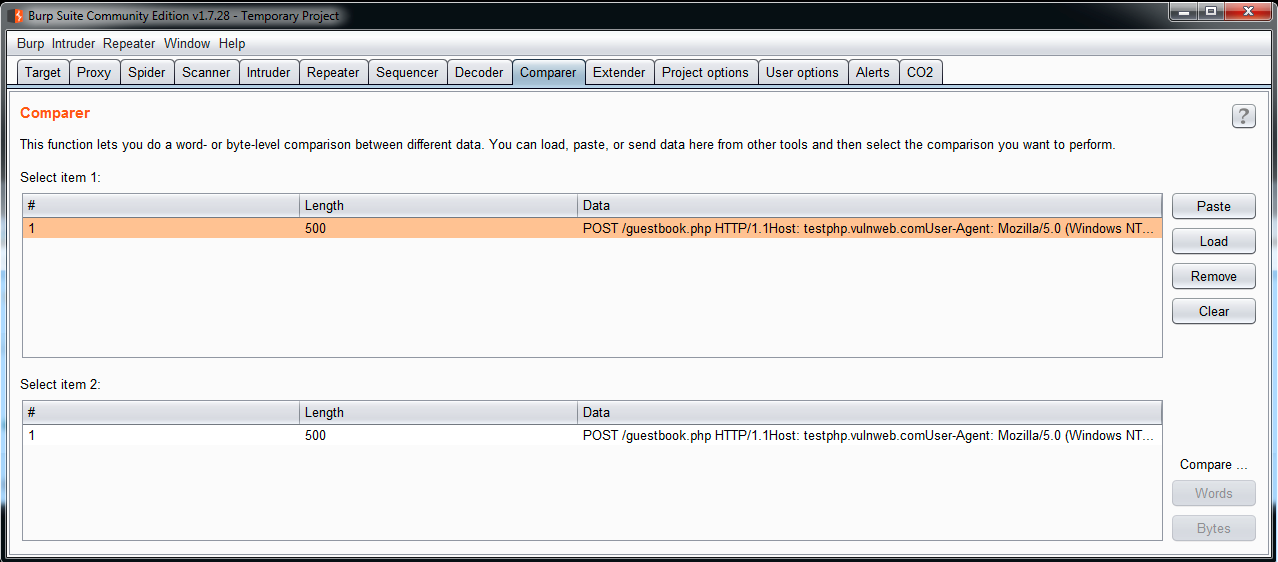The image size is (1278, 562).
Task: Sort item 2 table by Length column
Action: point(439,412)
